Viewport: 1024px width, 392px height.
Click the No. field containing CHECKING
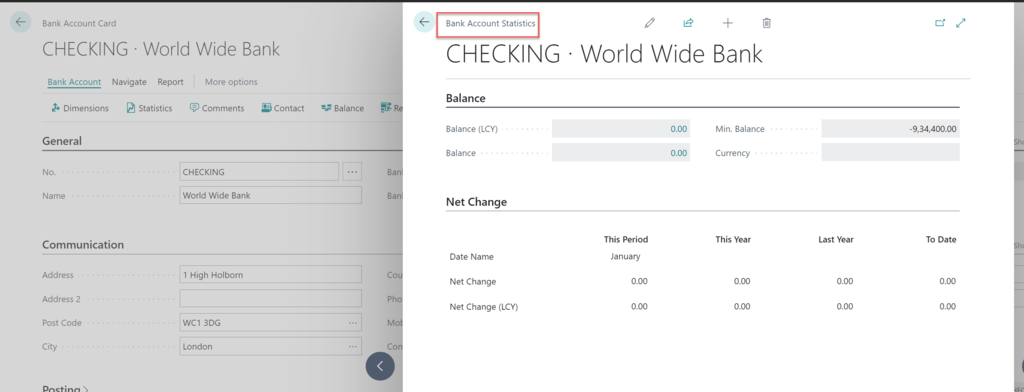click(259, 172)
